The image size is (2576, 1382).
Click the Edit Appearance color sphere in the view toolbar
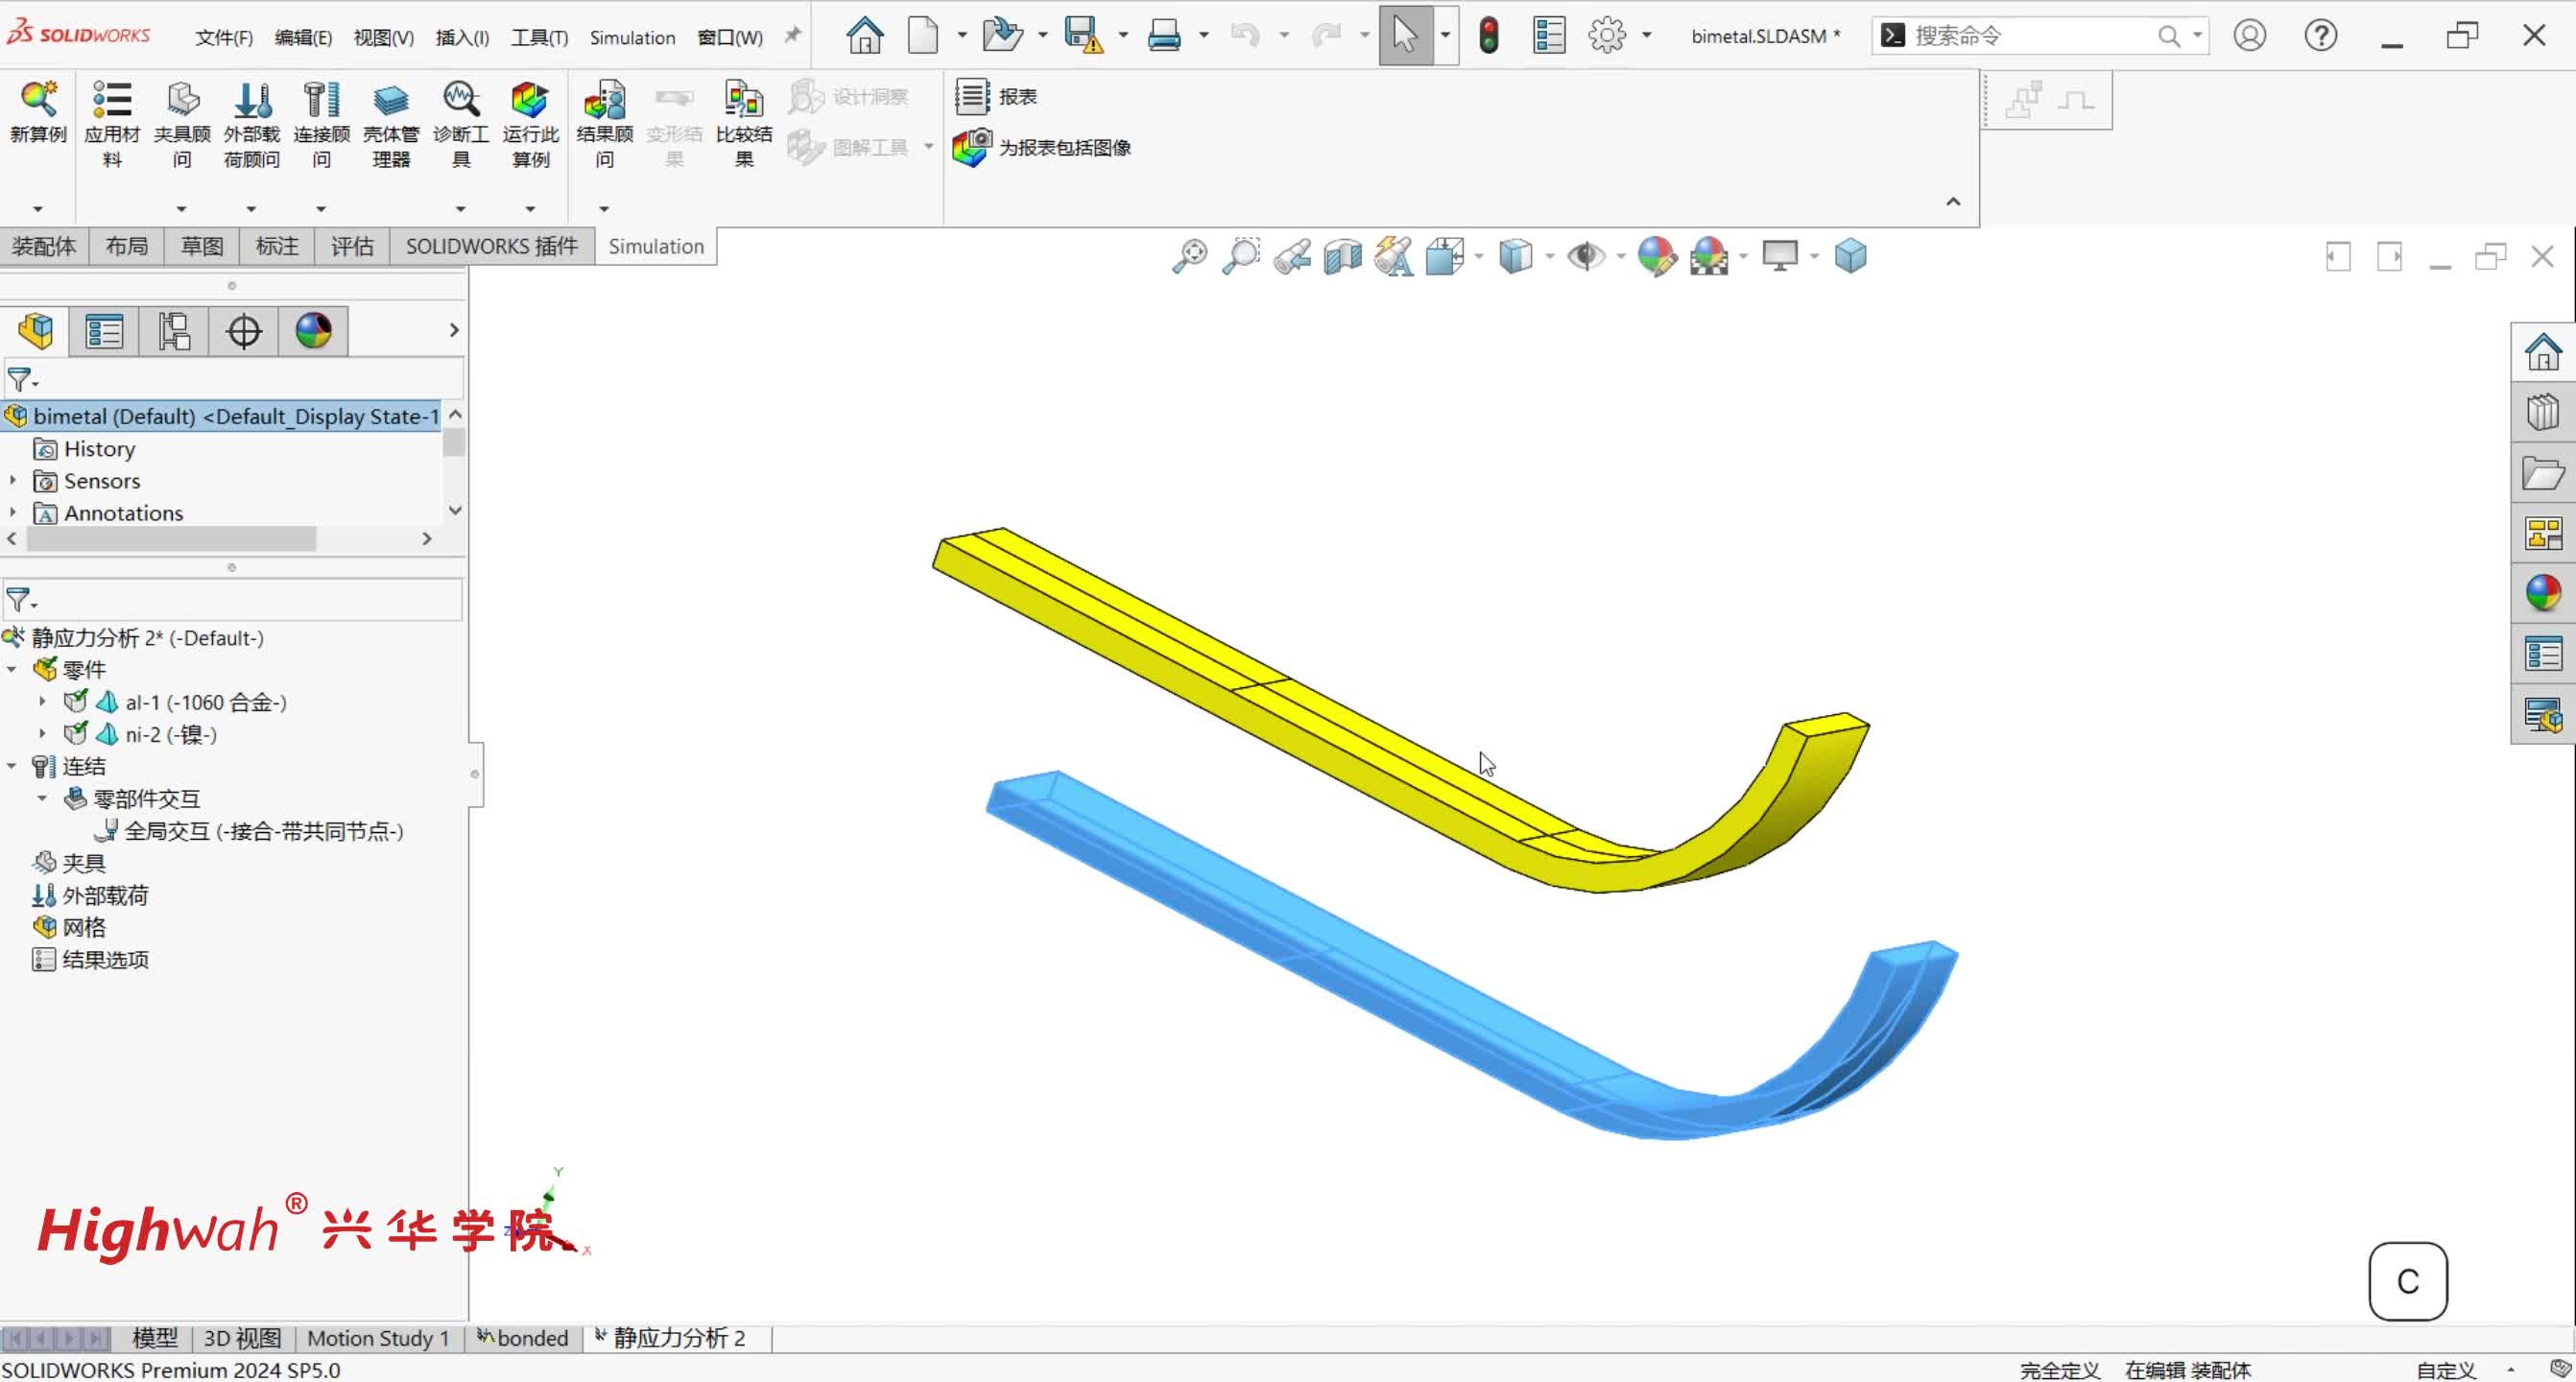[1656, 257]
